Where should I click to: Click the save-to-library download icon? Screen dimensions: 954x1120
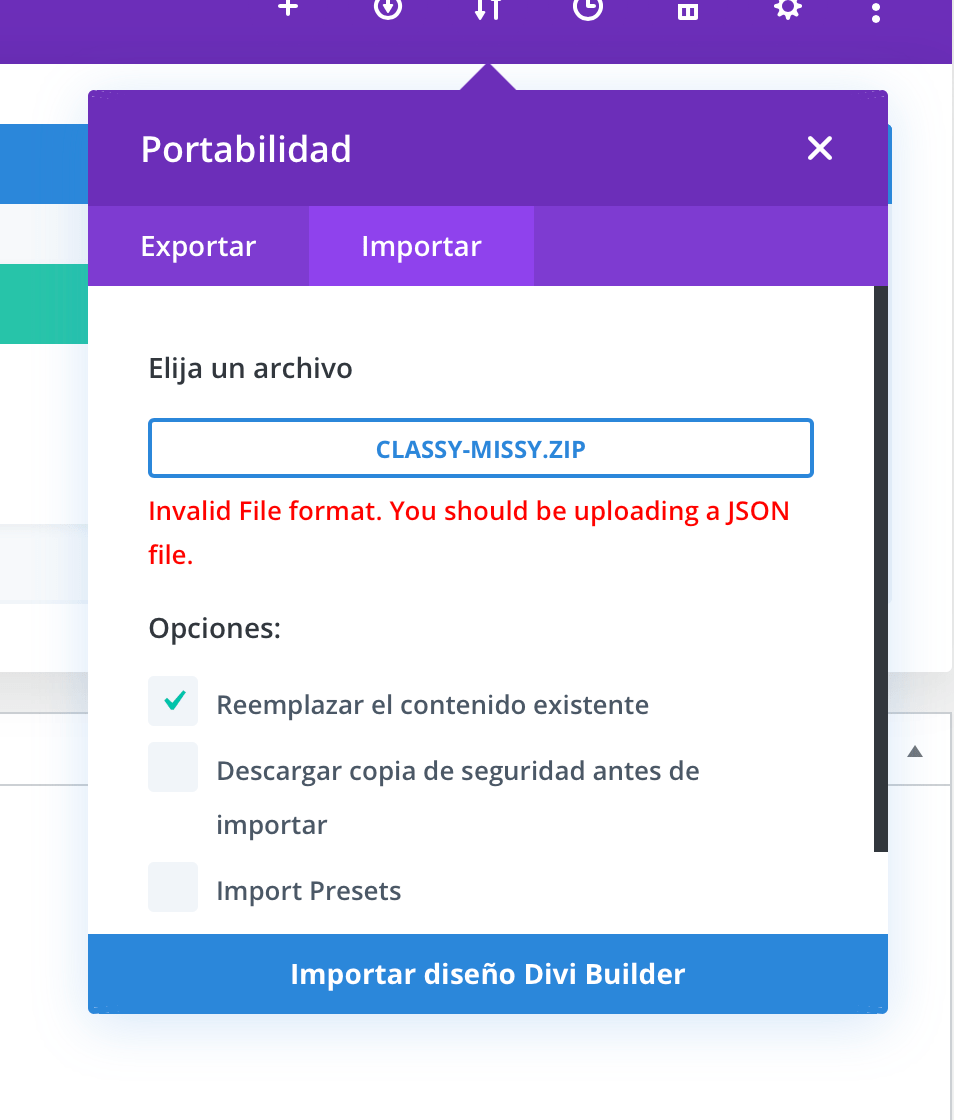point(388,8)
